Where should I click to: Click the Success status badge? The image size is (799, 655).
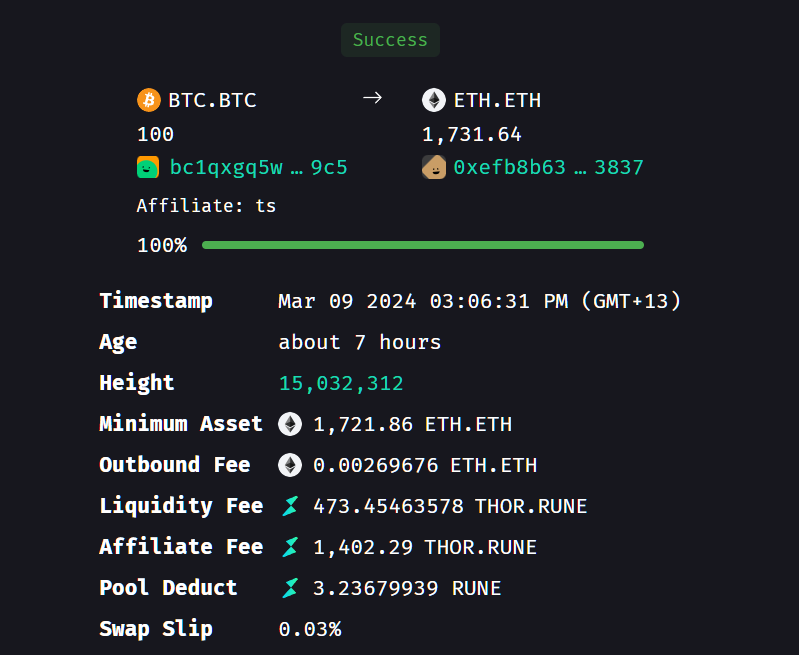(390, 40)
